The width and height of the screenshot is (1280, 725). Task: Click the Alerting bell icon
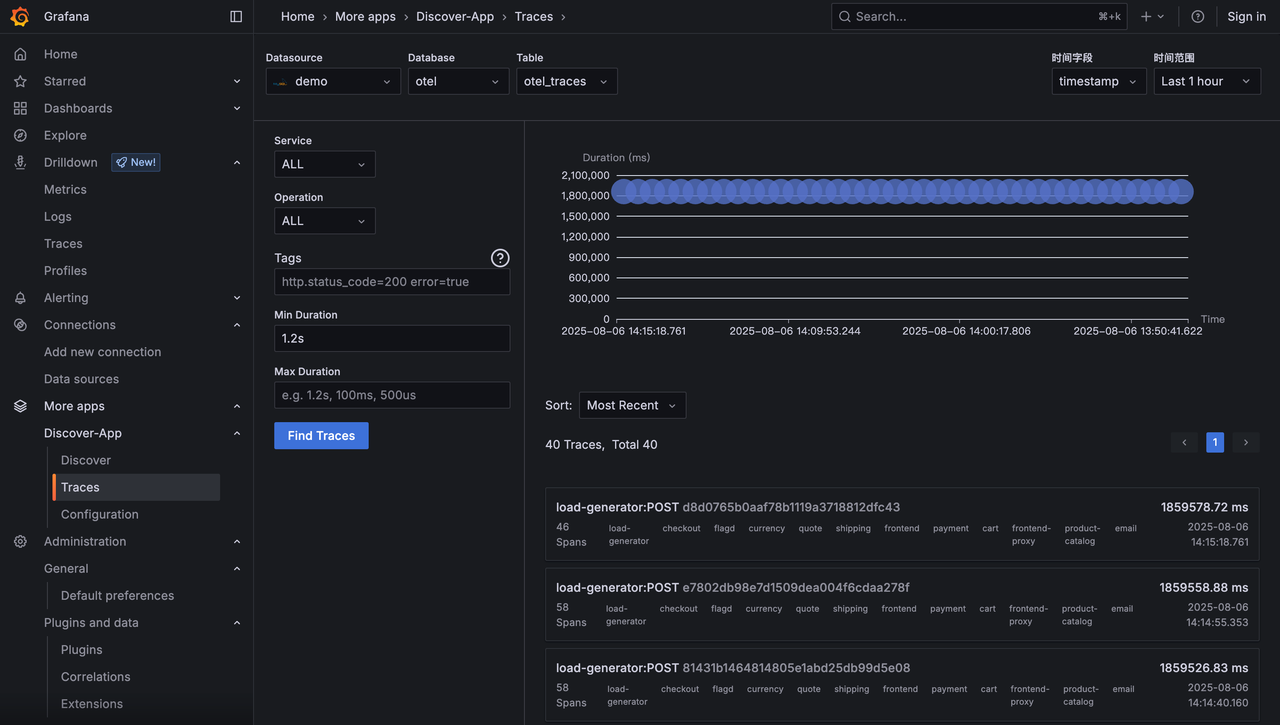click(20, 298)
